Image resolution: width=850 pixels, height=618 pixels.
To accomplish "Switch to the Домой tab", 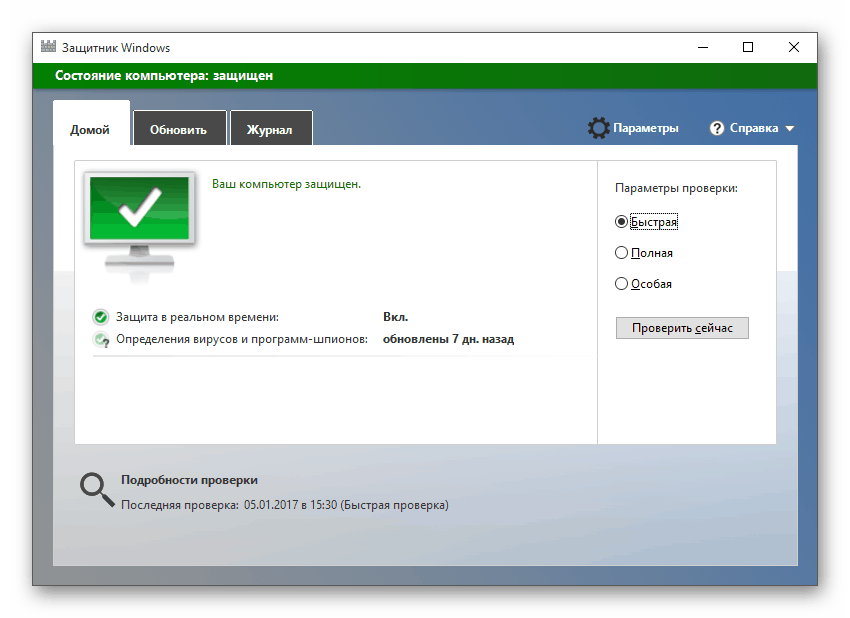I will tap(91, 124).
